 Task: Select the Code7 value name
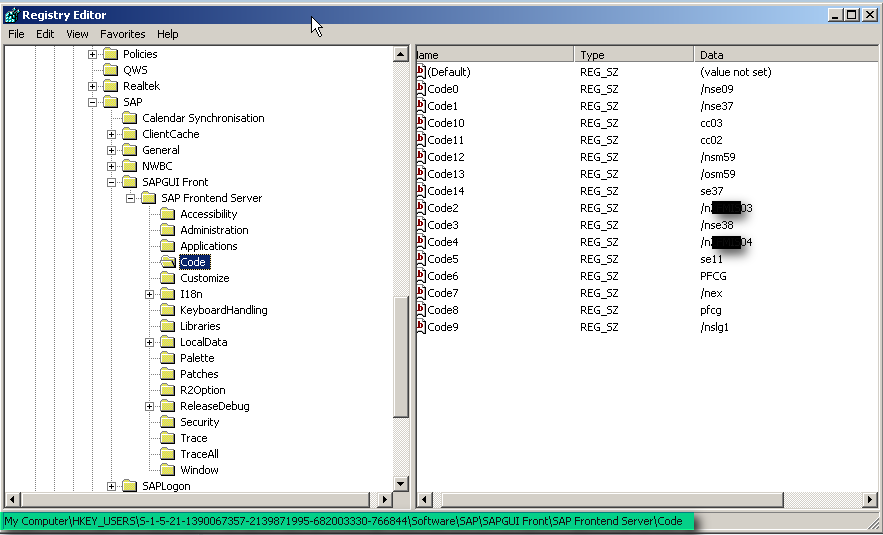click(443, 293)
